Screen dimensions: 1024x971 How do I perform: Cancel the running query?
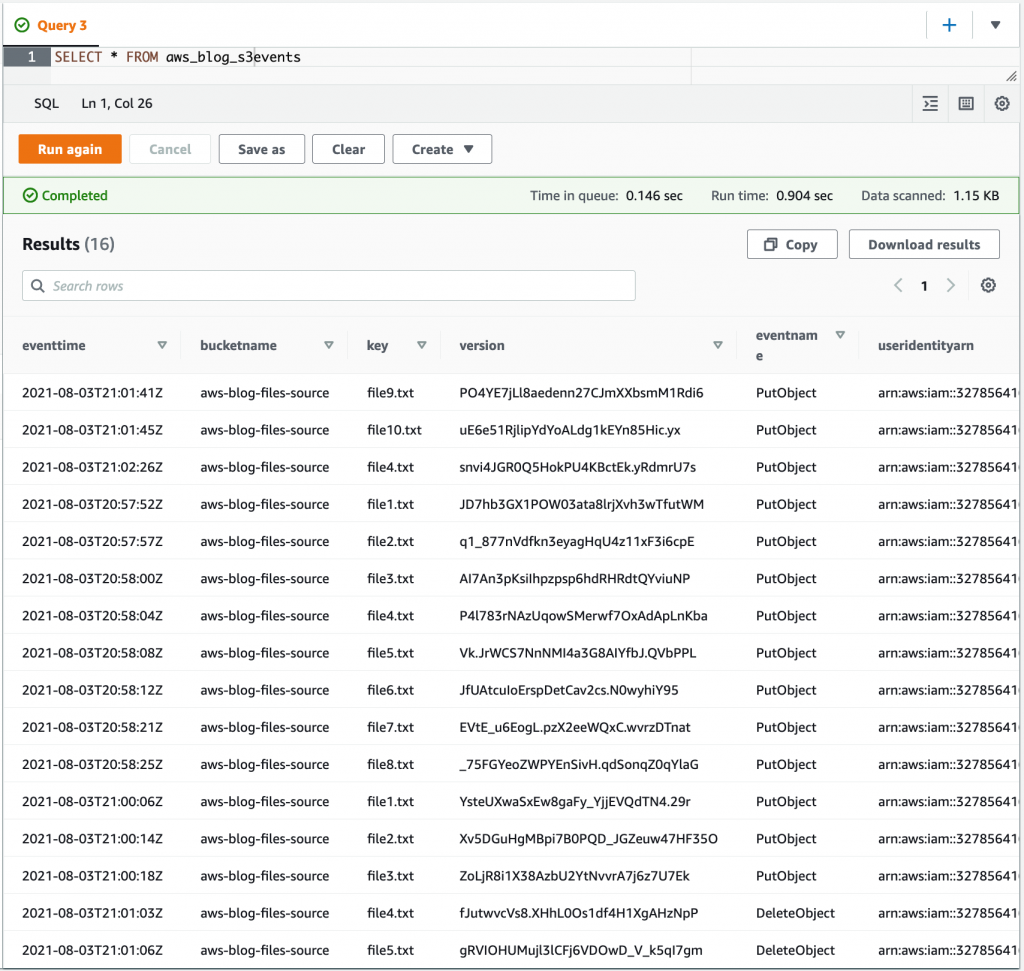tap(170, 149)
